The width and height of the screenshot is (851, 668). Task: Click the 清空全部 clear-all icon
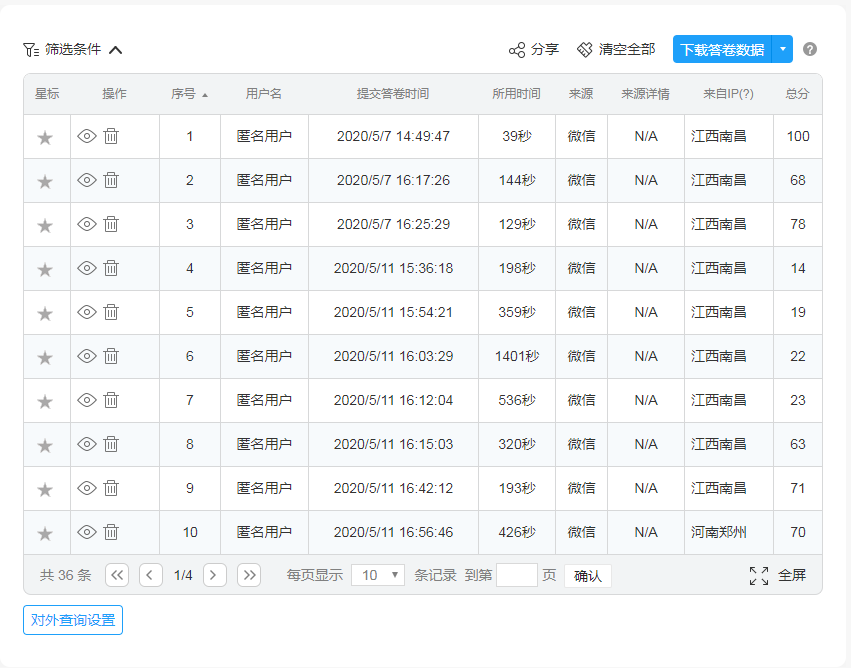pos(585,50)
